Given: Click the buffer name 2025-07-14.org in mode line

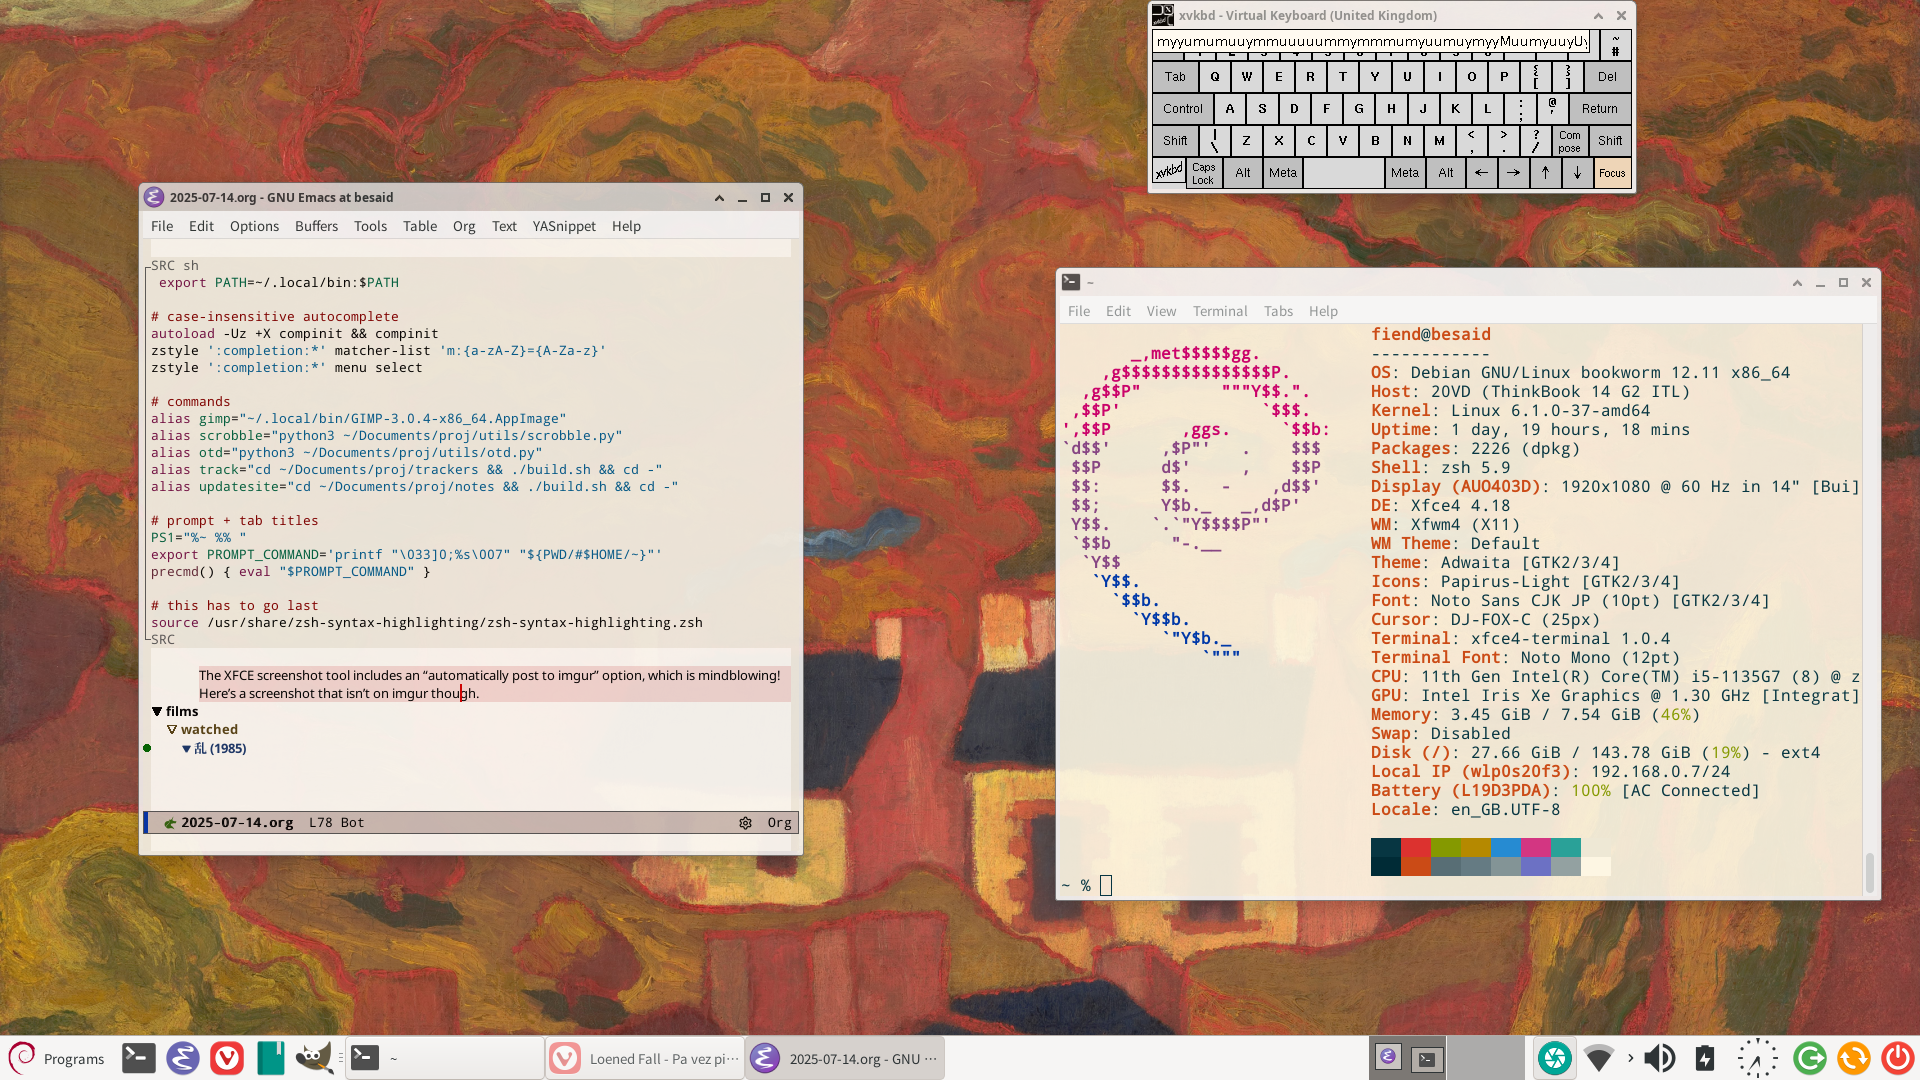Looking at the screenshot, I should click(x=237, y=823).
